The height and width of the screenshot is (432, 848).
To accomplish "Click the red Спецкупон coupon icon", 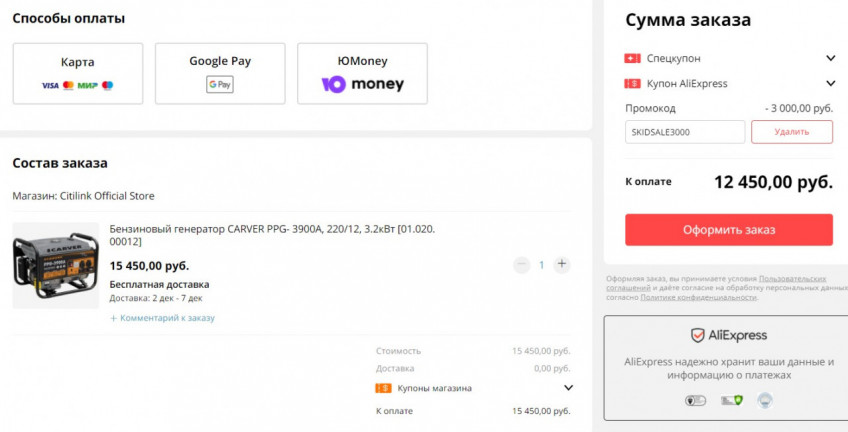I will 632,58.
